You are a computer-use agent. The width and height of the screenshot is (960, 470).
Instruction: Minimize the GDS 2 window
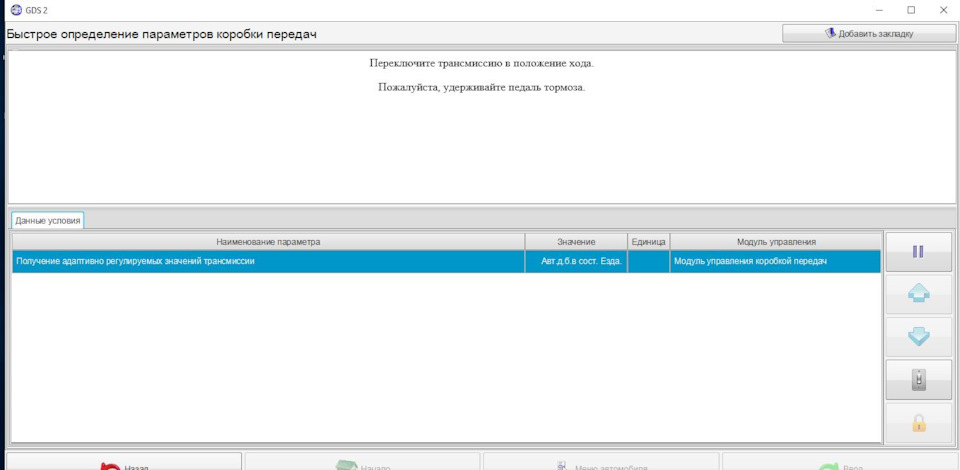click(879, 10)
